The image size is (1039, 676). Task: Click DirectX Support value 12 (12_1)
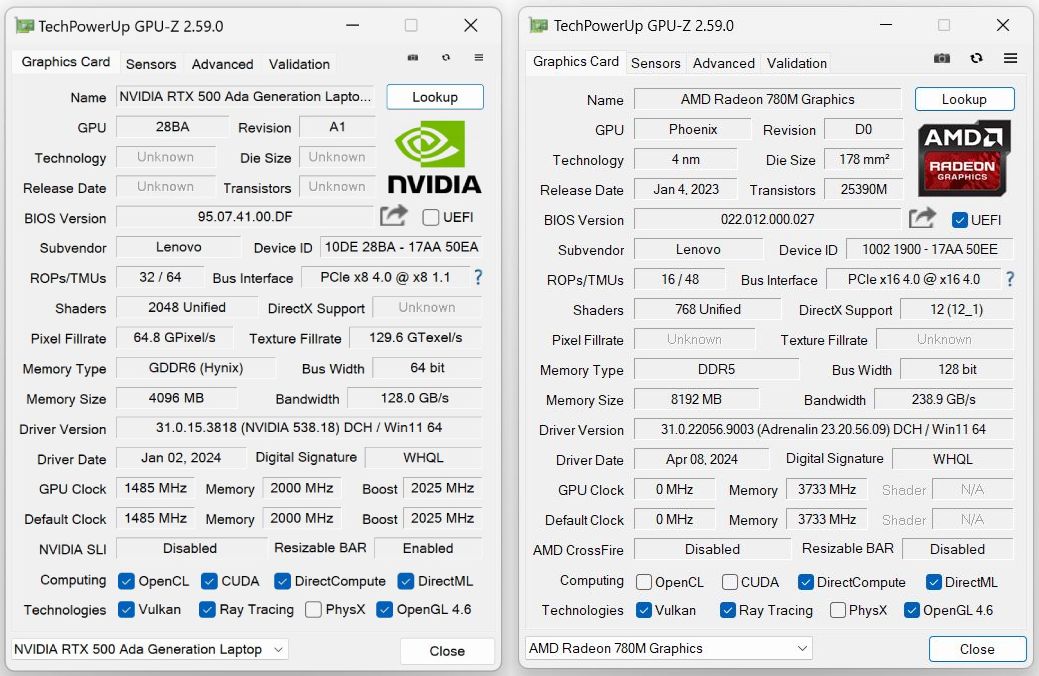tap(956, 310)
